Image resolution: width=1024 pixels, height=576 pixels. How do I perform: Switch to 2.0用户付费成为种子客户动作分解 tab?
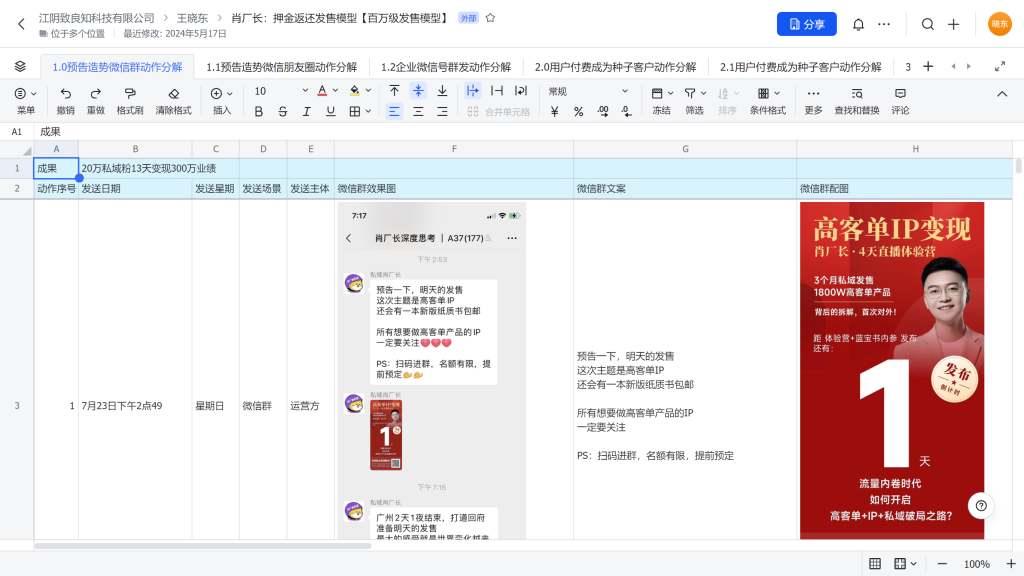[615, 67]
